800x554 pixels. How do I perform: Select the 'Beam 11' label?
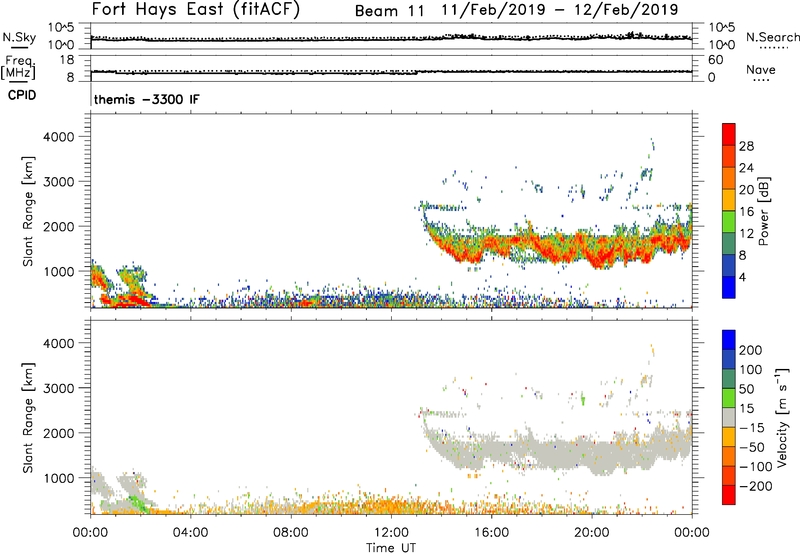(390, 11)
